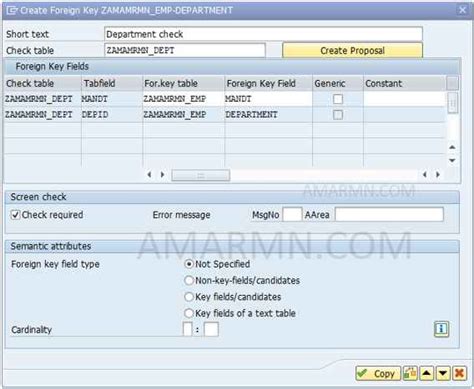This screenshot has height=389, width=474.
Task: Click the MsgNo input field
Action: tap(292, 215)
